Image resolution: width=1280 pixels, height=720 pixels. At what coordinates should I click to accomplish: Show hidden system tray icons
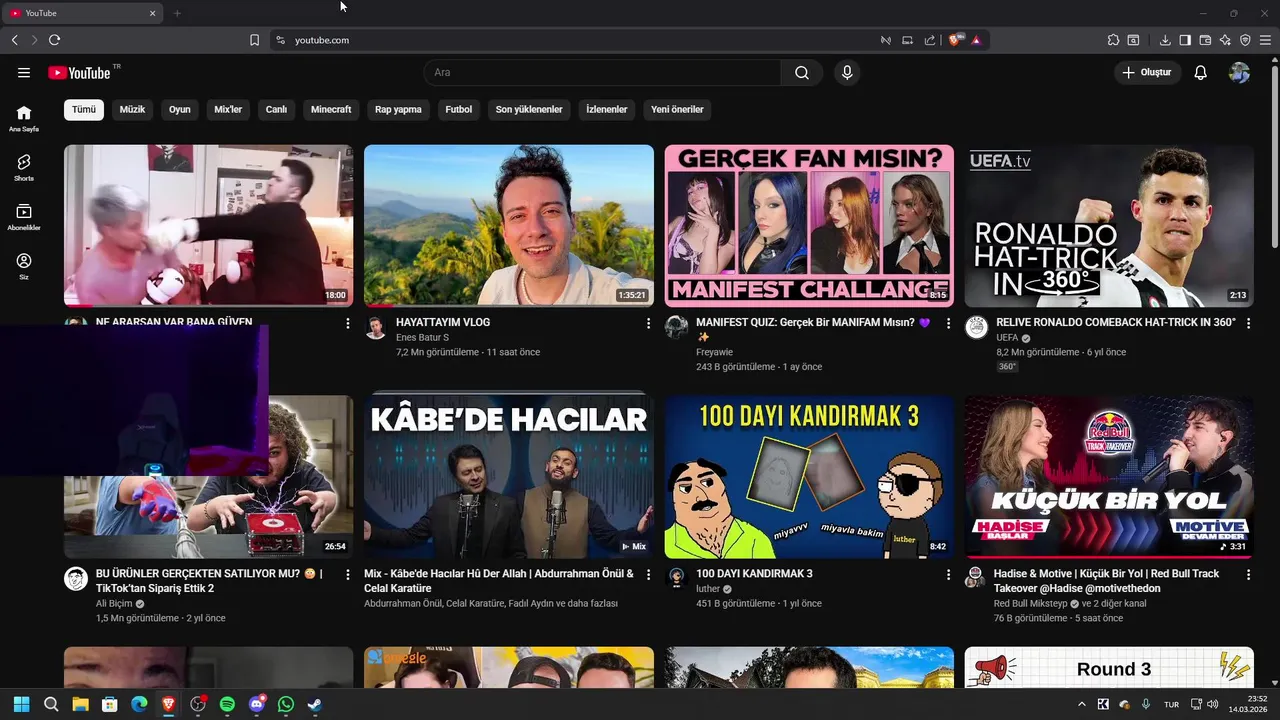click(1081, 704)
